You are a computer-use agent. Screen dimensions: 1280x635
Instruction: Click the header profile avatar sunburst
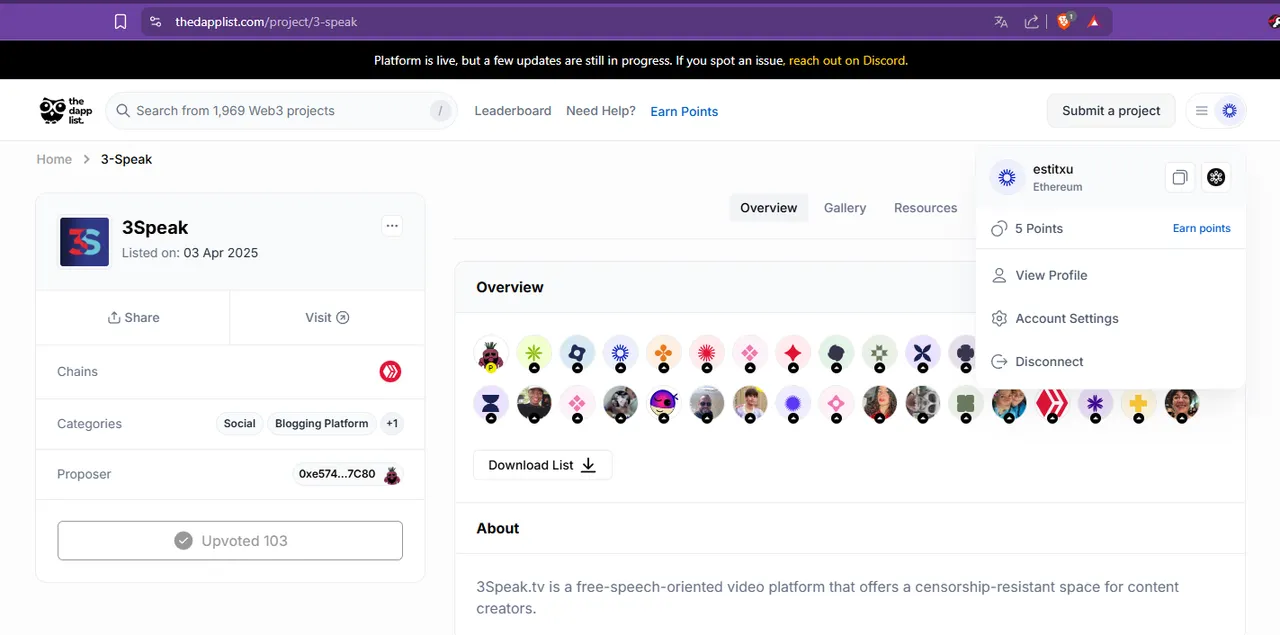(1230, 111)
